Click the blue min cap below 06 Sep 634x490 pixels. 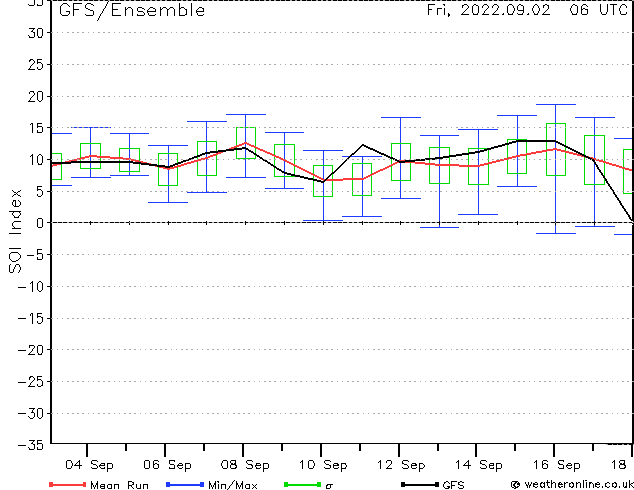[168, 202]
